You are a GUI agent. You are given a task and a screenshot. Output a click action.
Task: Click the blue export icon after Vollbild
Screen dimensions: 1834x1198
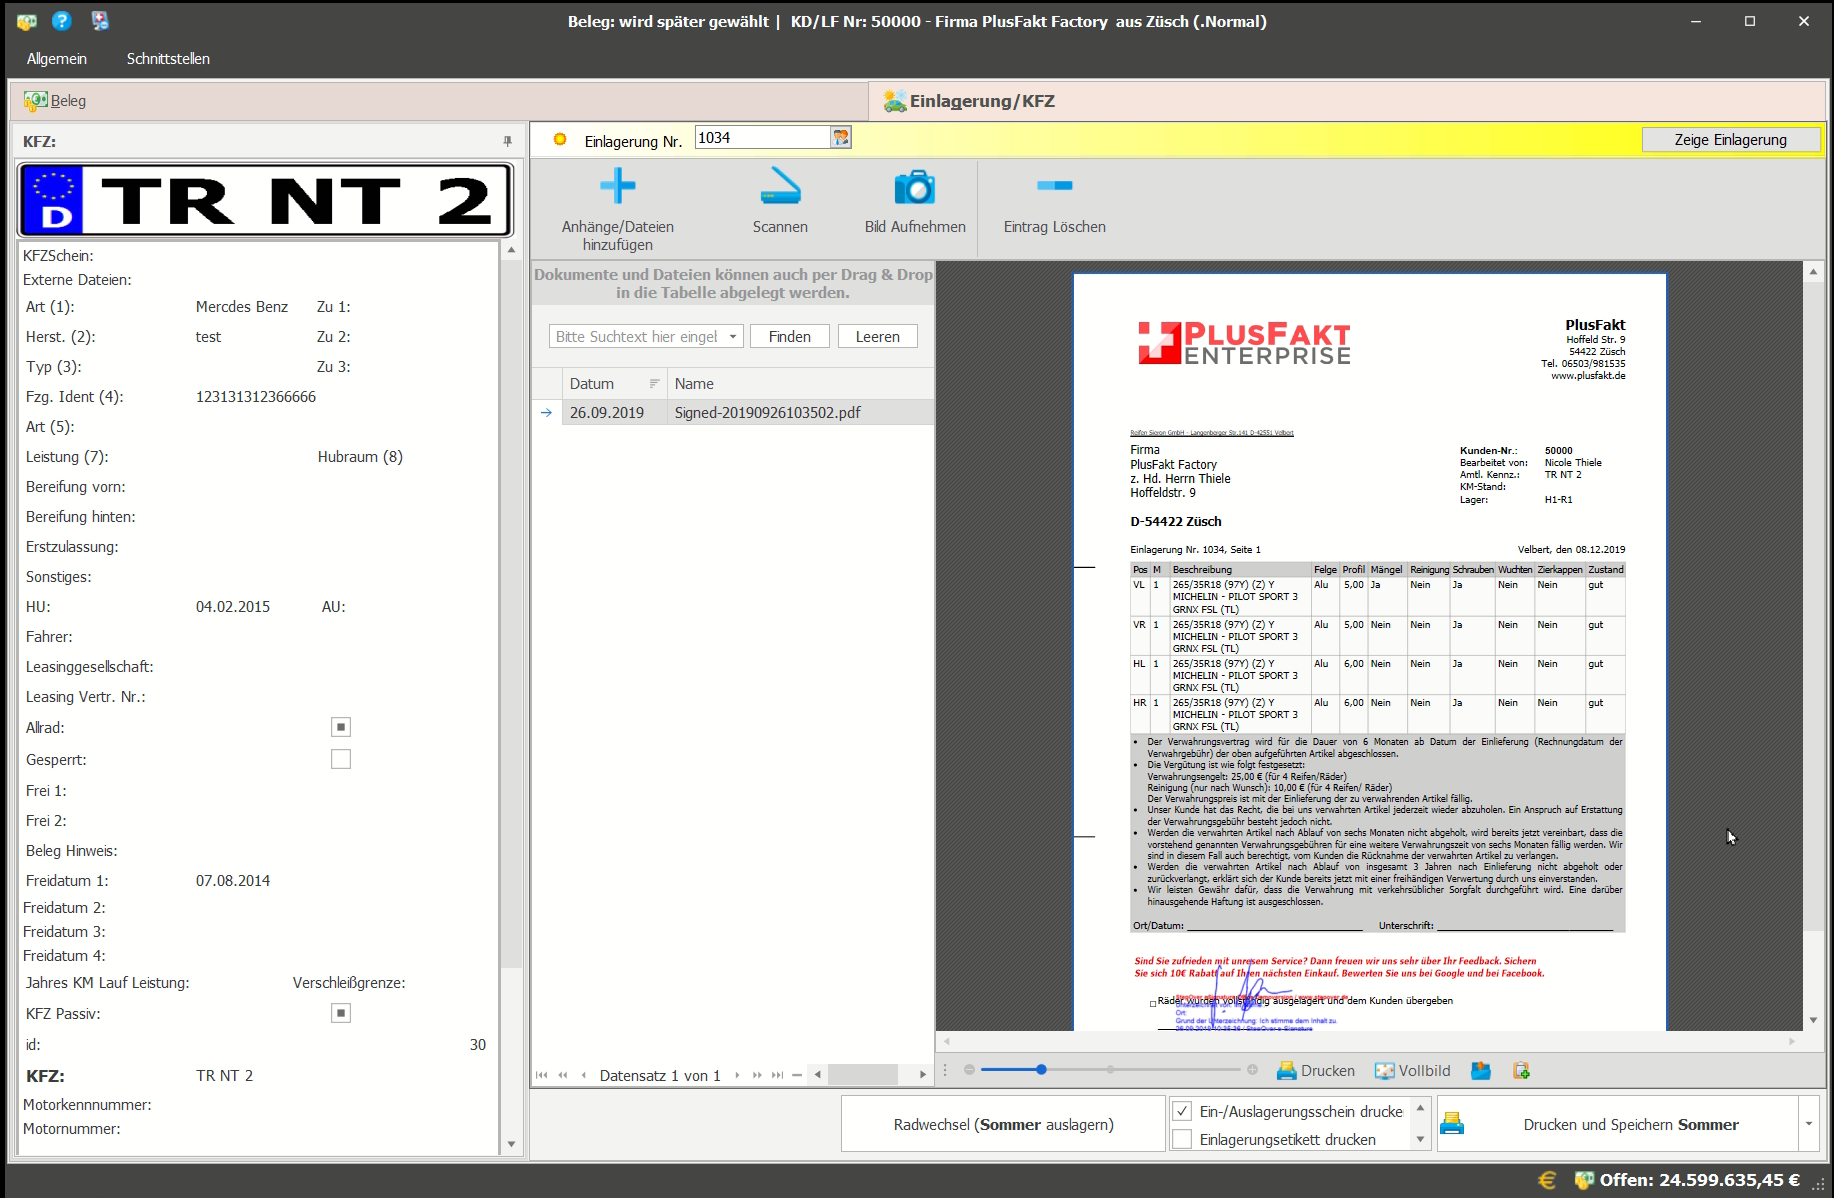click(1481, 1070)
